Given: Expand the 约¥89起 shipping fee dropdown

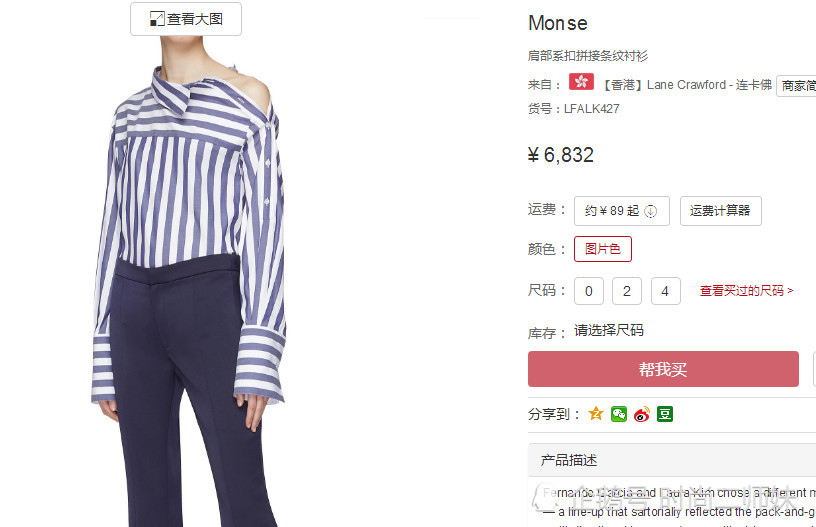Looking at the screenshot, I should (622, 211).
